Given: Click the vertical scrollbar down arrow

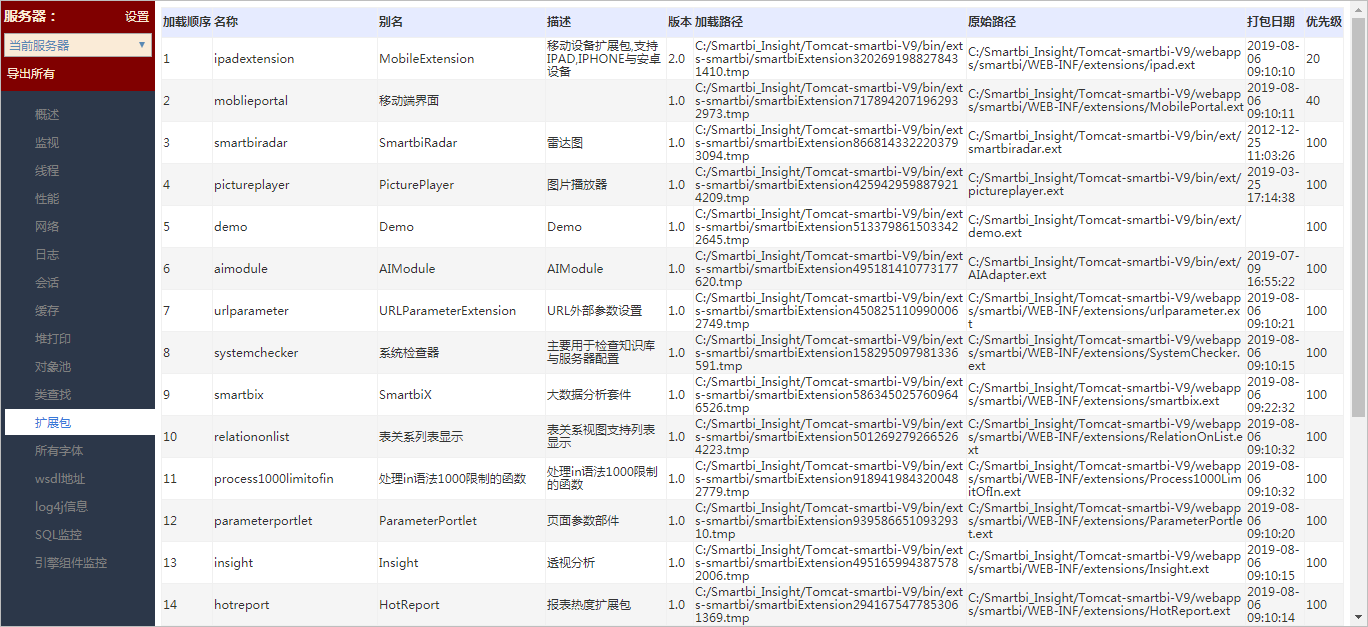Looking at the screenshot, I should [1359, 617].
